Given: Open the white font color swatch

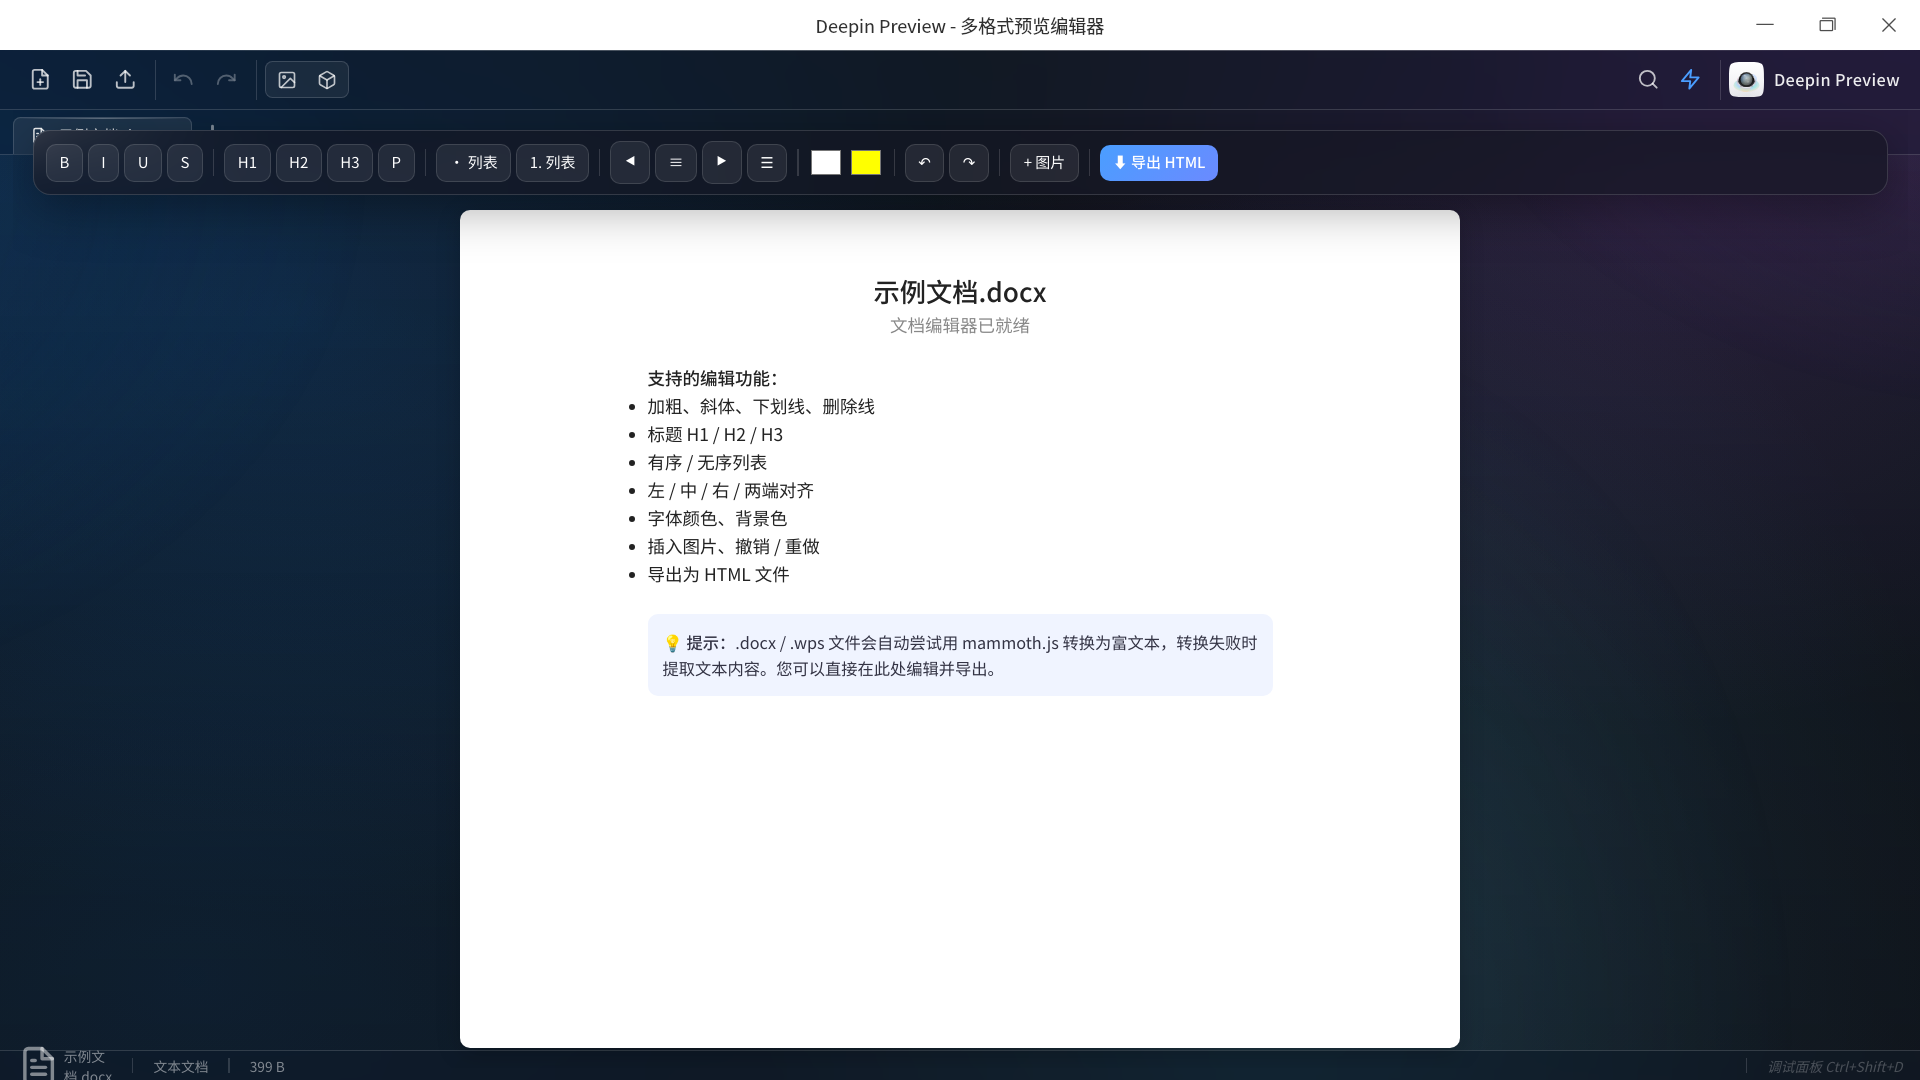Looking at the screenshot, I should pos(826,162).
